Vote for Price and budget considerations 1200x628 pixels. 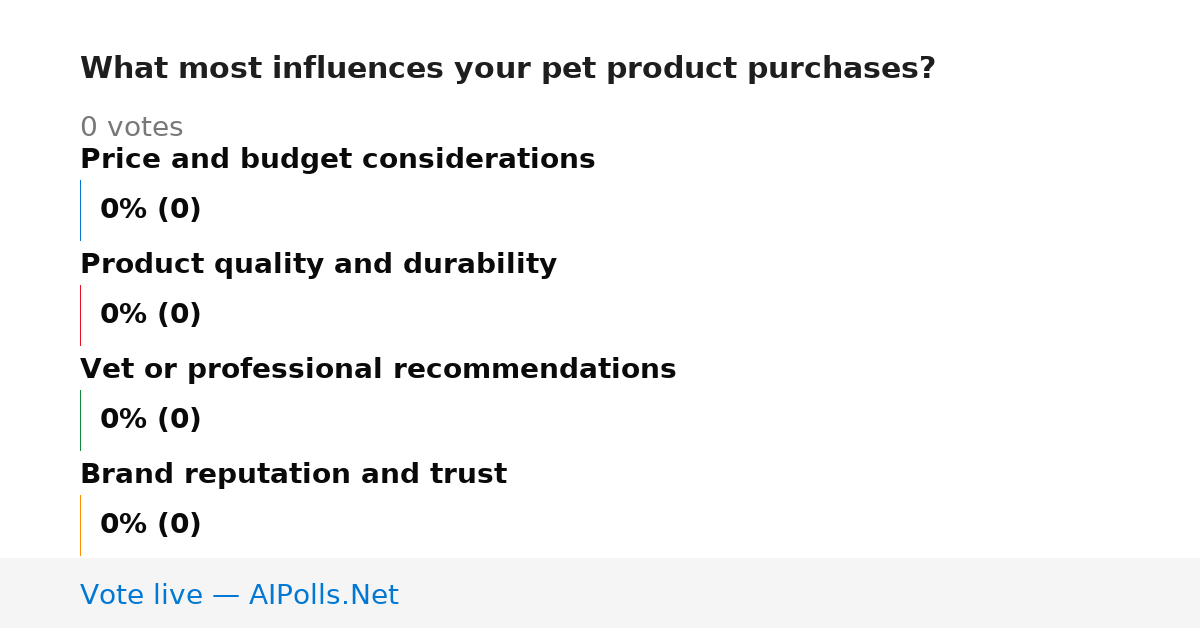tap(337, 160)
